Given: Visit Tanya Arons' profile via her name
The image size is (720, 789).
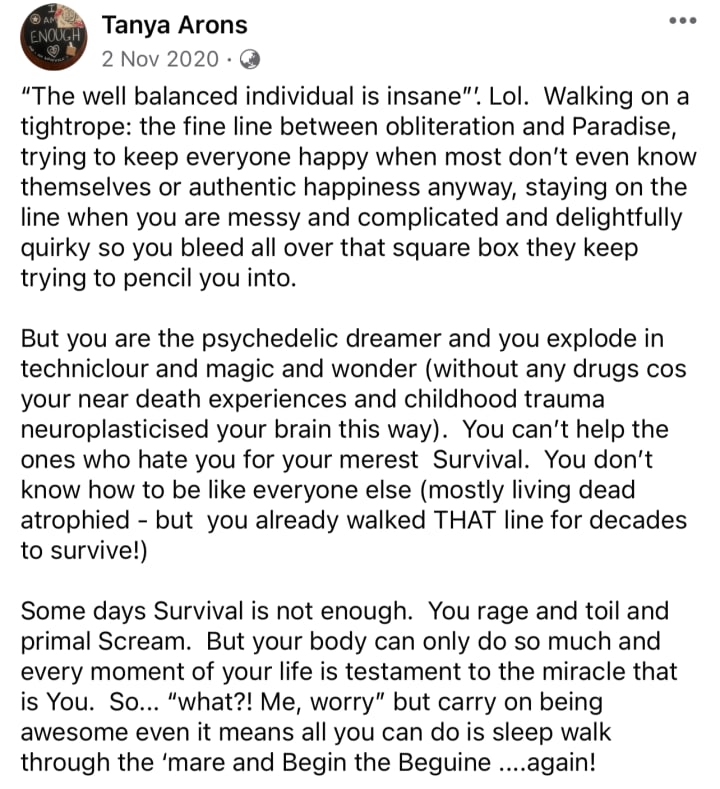Looking at the screenshot, I should pyautogui.click(x=175, y=25).
